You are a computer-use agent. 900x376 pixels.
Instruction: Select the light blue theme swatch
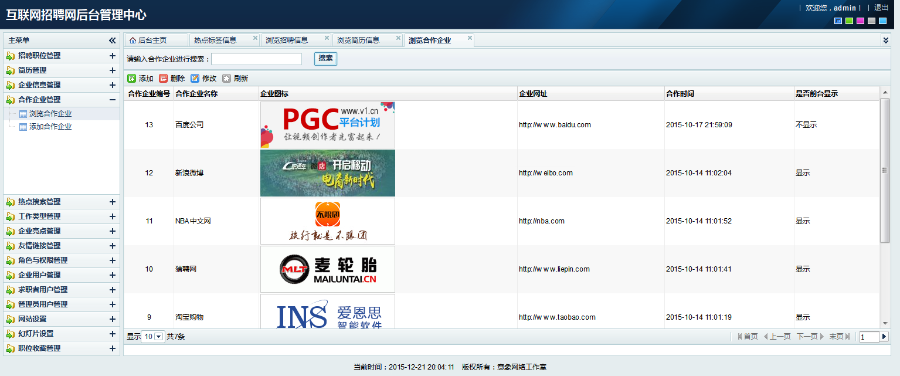883,21
